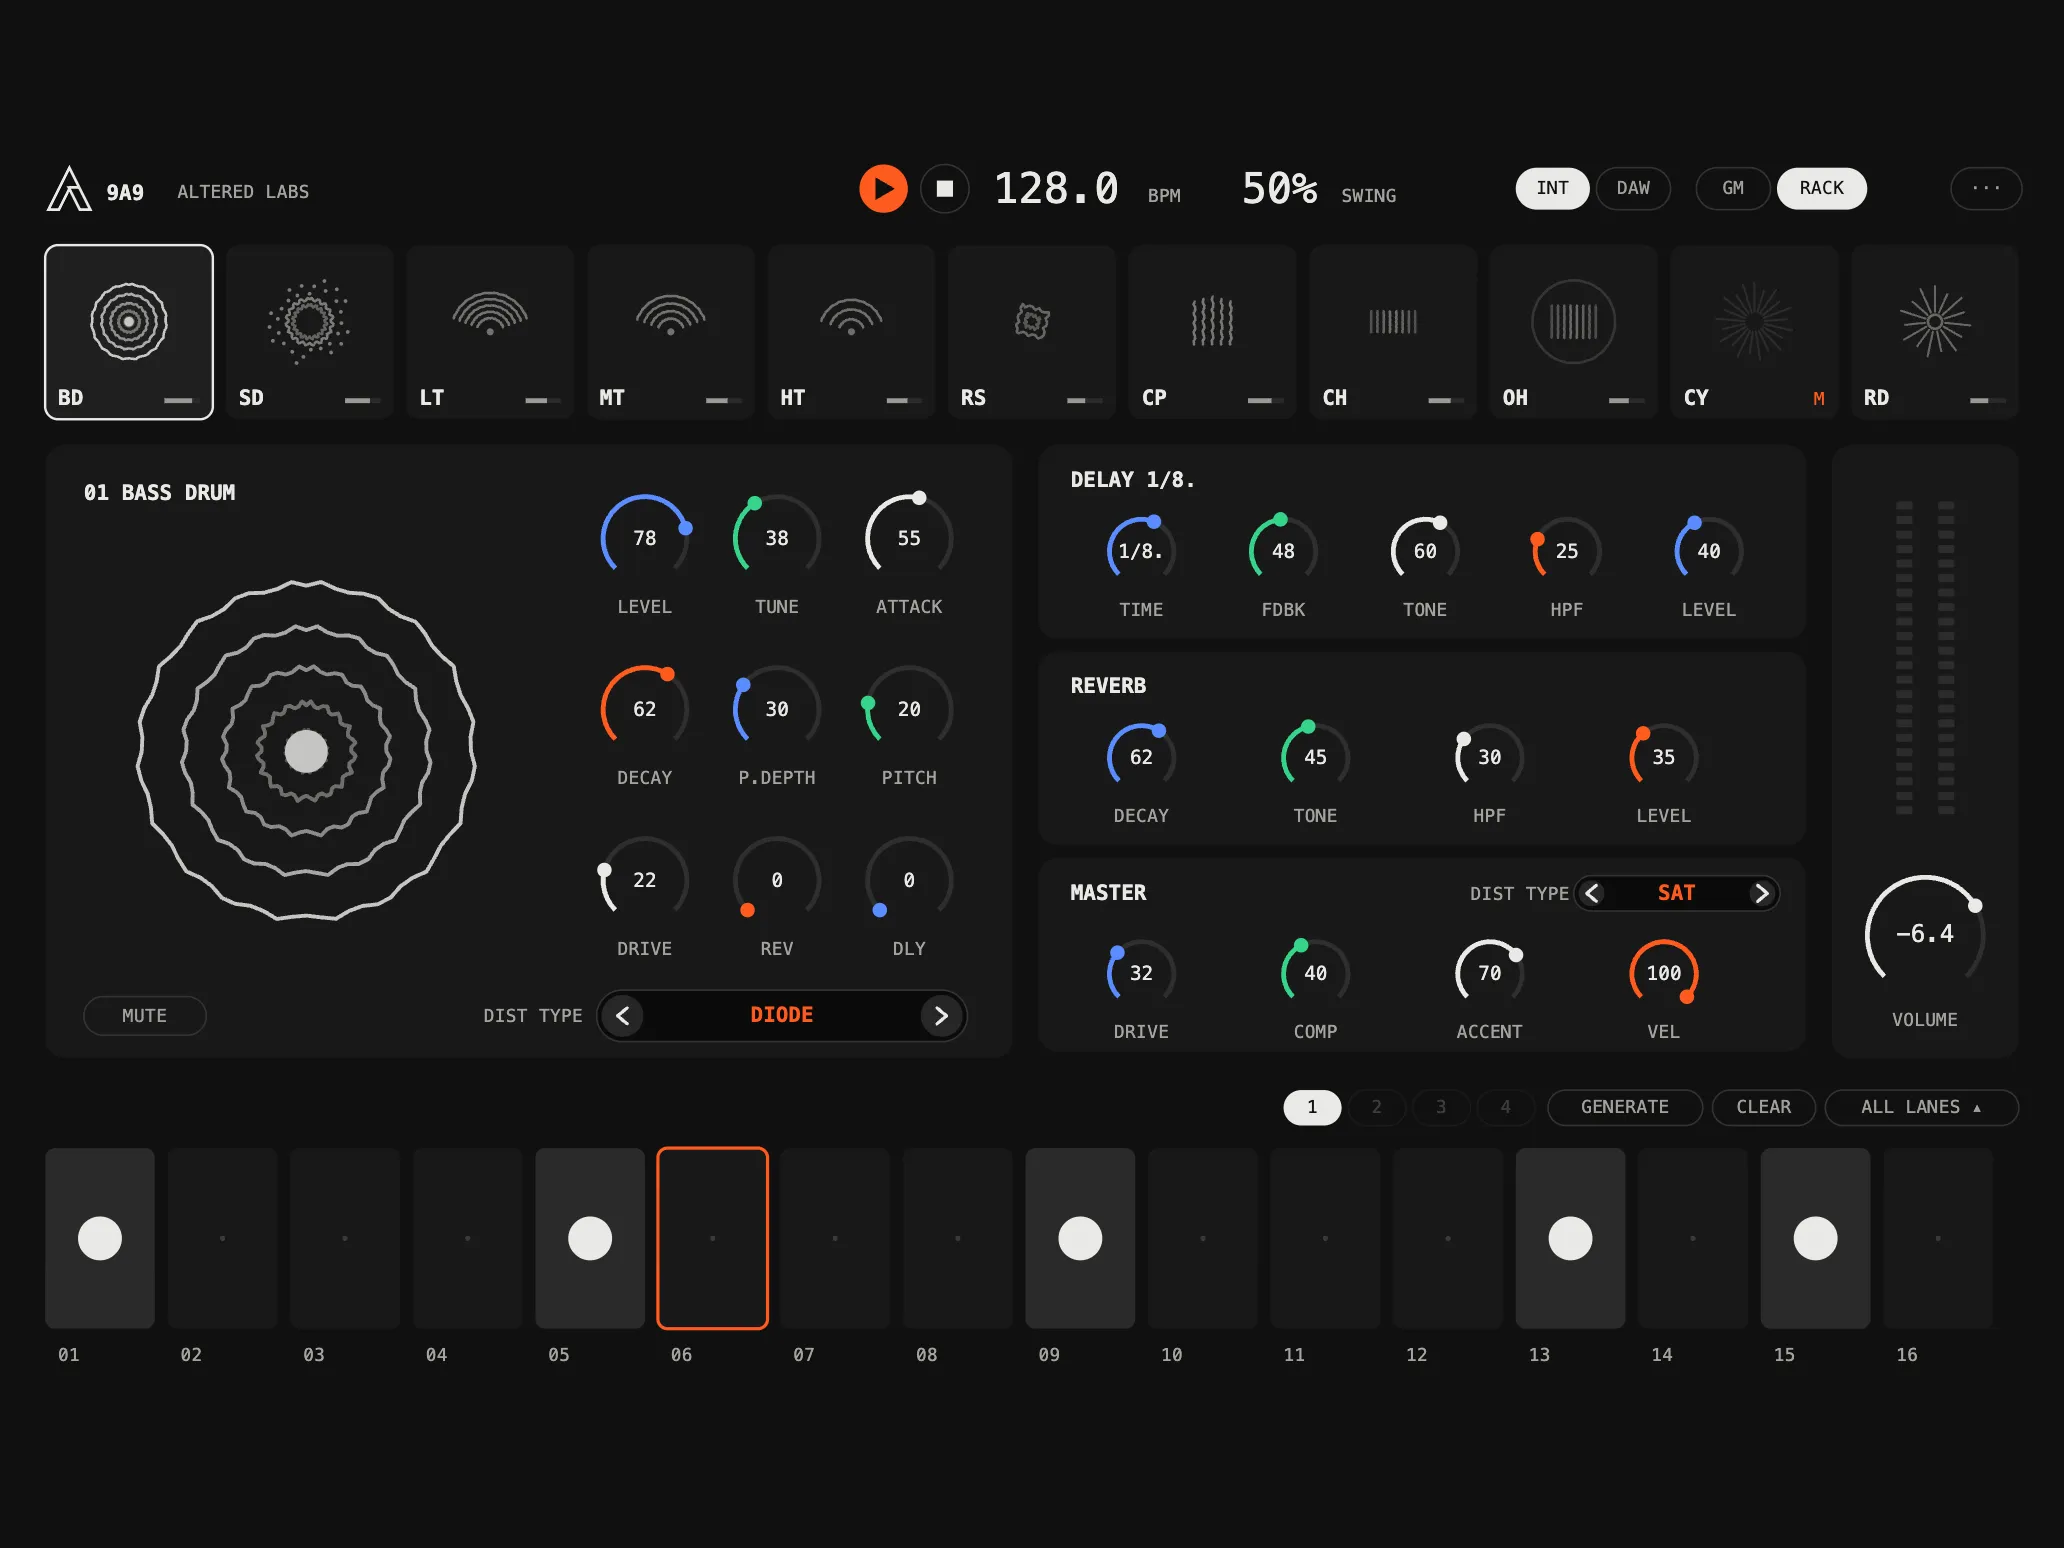Toggle step 06 in the sequencer

click(x=712, y=1238)
